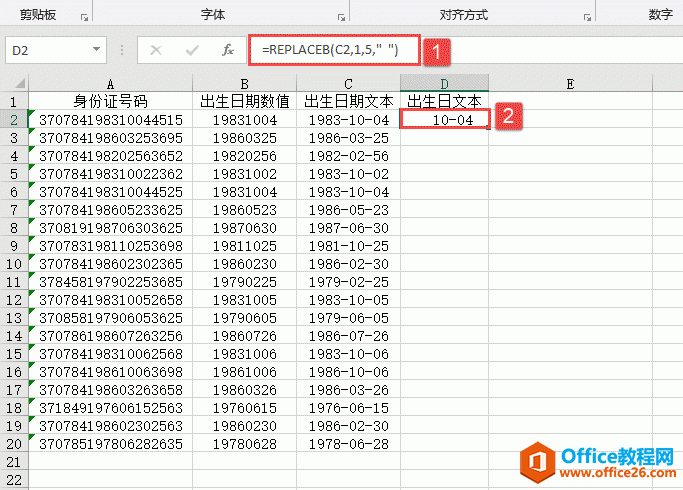Viewport: 683px width, 490px height.
Task: Open the Alignment group dialog launcher
Action: pos(587,17)
